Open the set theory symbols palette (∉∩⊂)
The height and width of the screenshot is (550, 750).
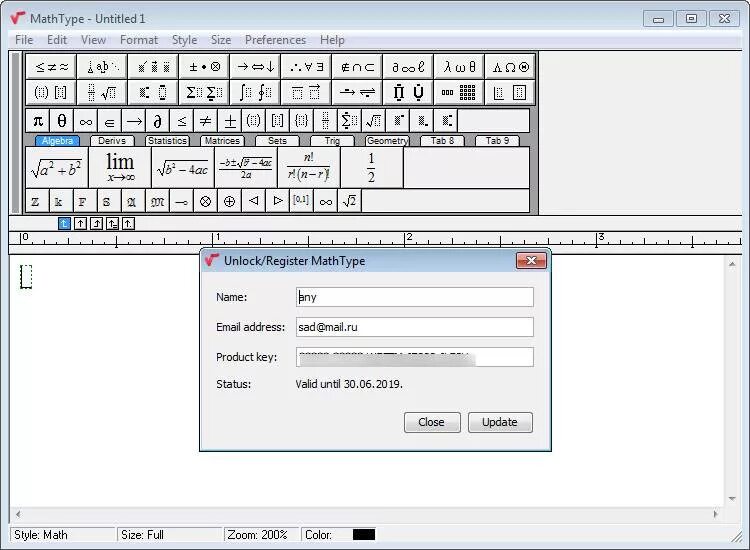point(357,66)
